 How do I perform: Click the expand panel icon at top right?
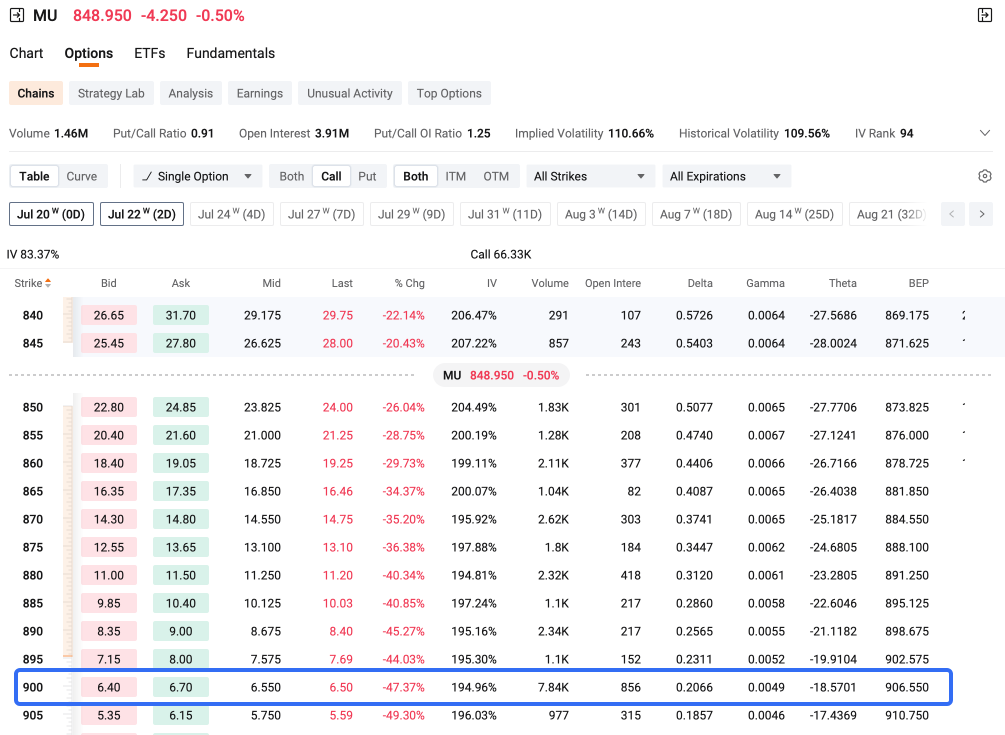coord(985,15)
